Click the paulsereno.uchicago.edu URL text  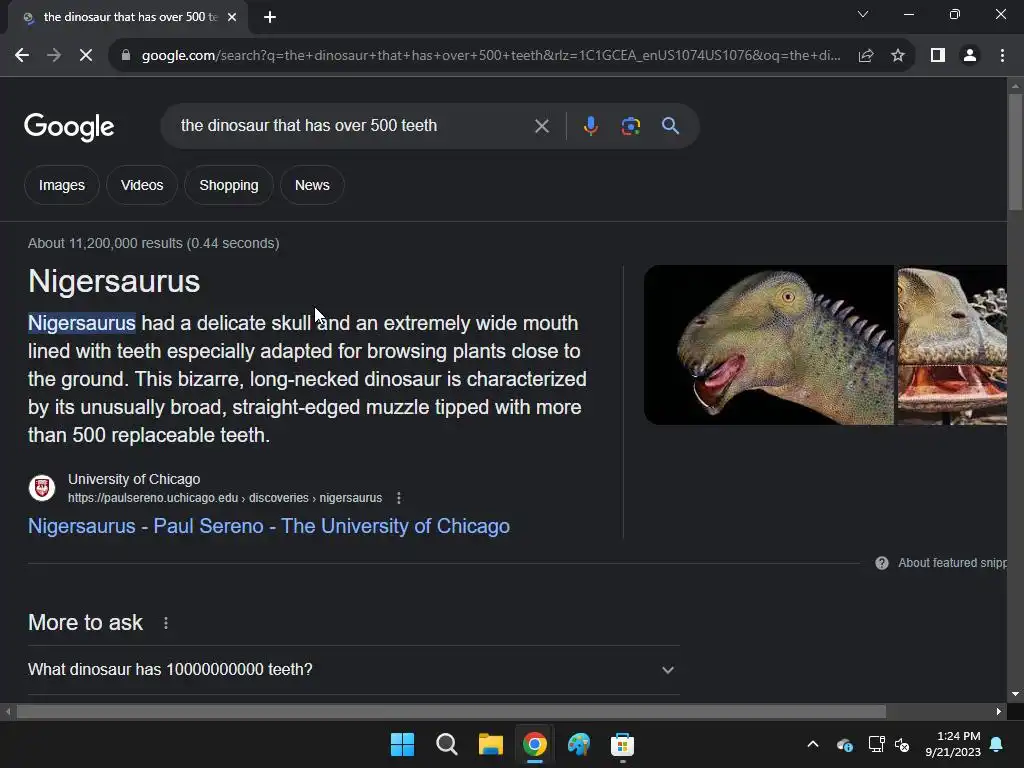click(x=225, y=498)
